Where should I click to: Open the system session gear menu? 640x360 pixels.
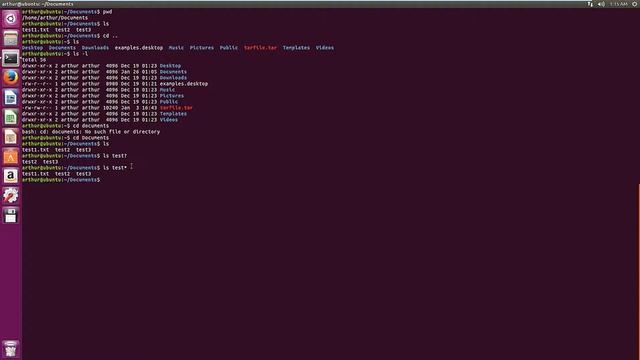pos(635,4)
